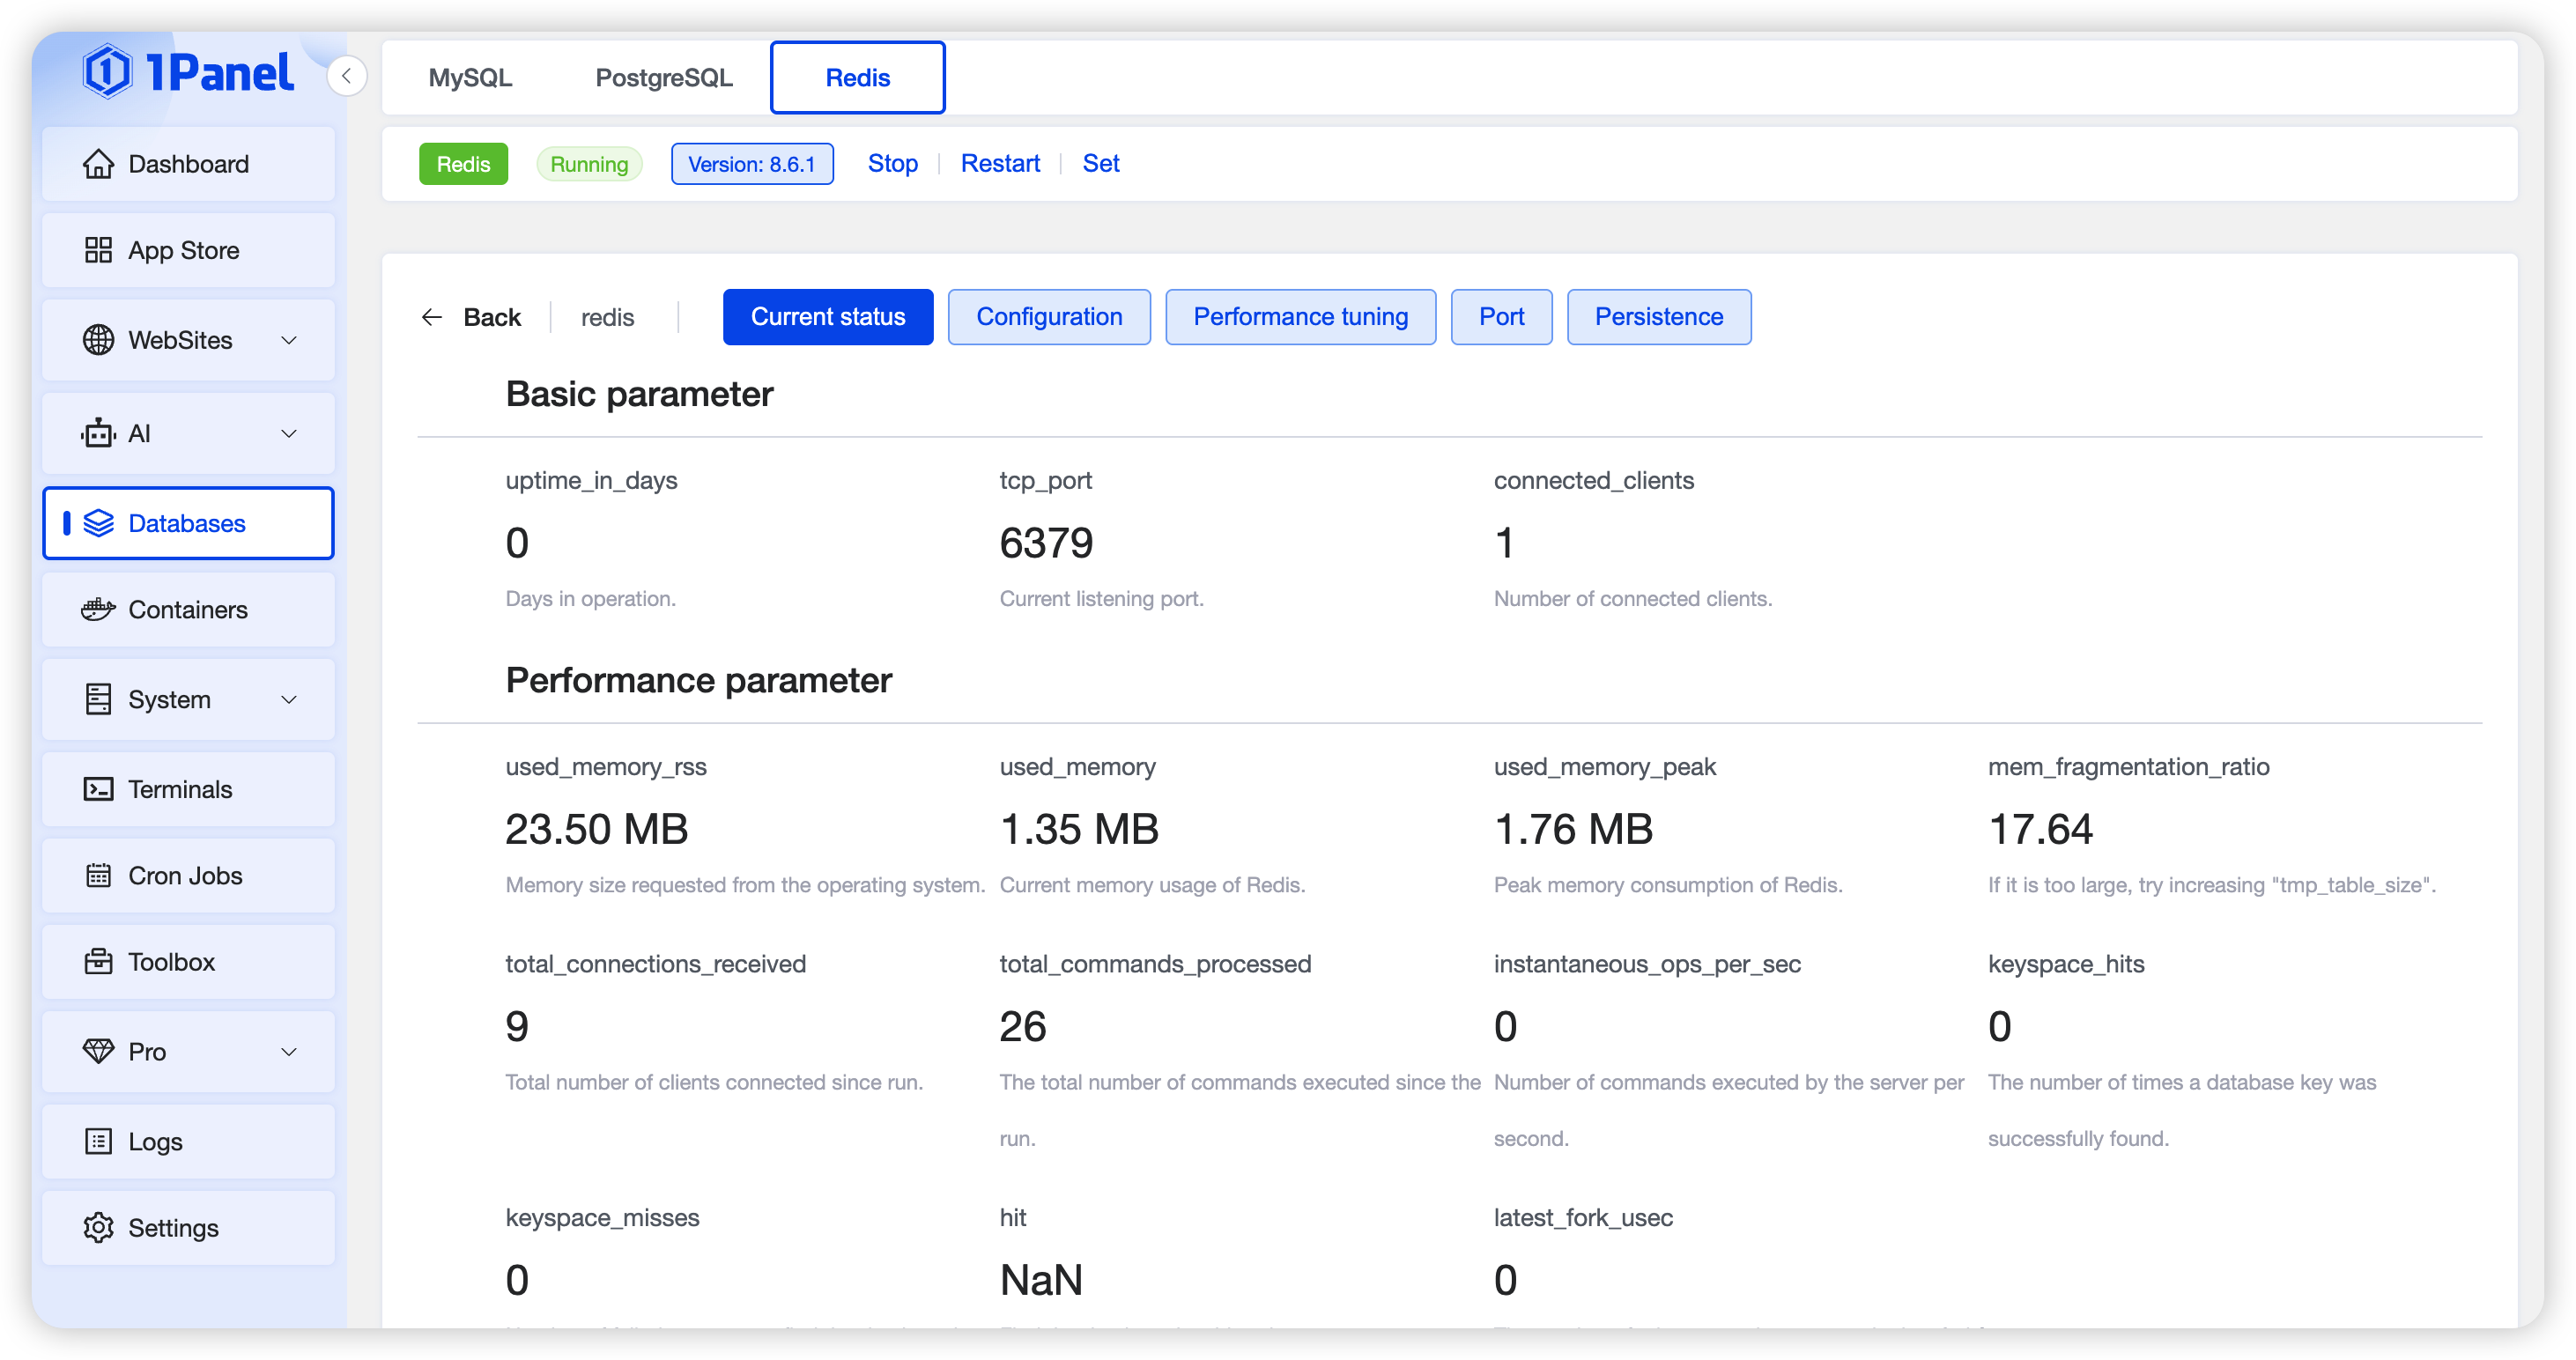The height and width of the screenshot is (1360, 2576).
Task: Click the Cron Jobs calendar icon
Action: point(98,876)
